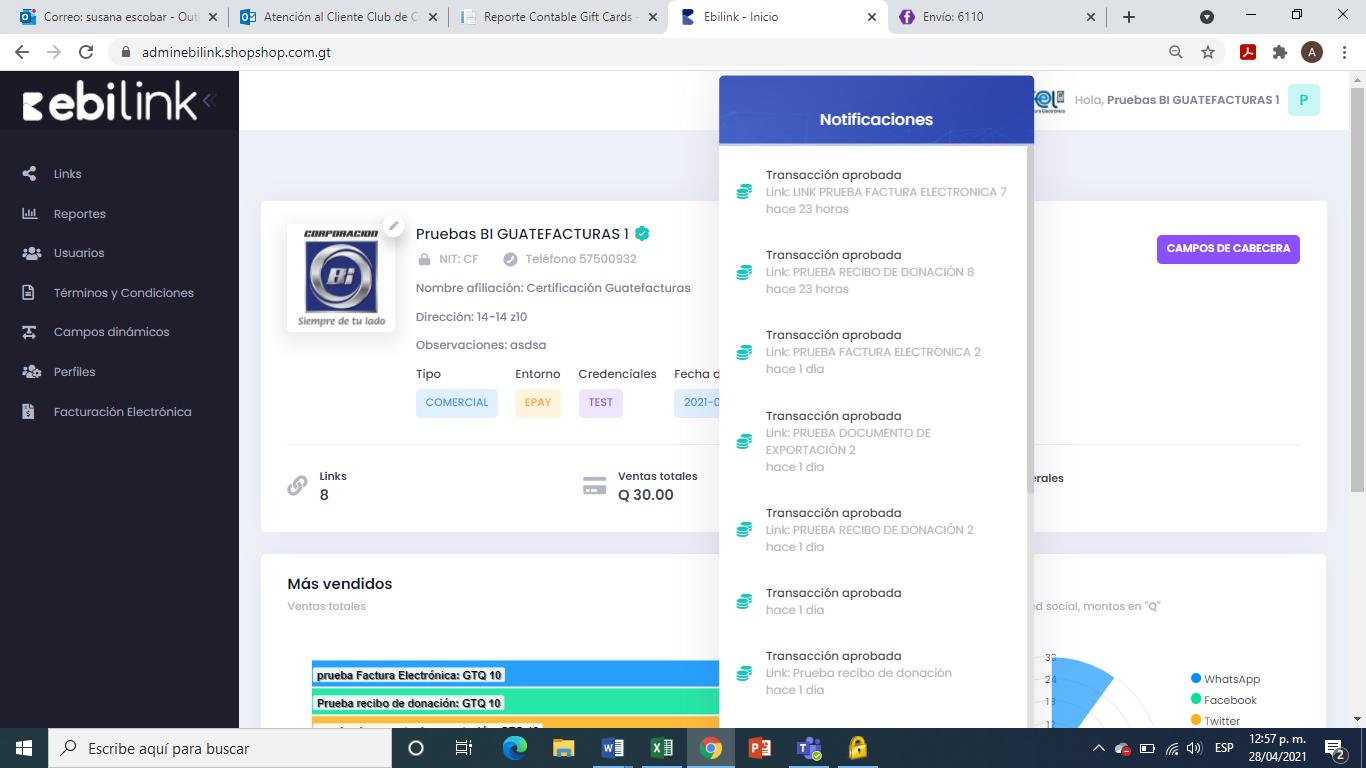Screen dimensions: 1366x768
Task: Click the coins icon for PRUEBA DOCUMENTO DE EXPORTACIÓN 2
Action: click(744, 441)
